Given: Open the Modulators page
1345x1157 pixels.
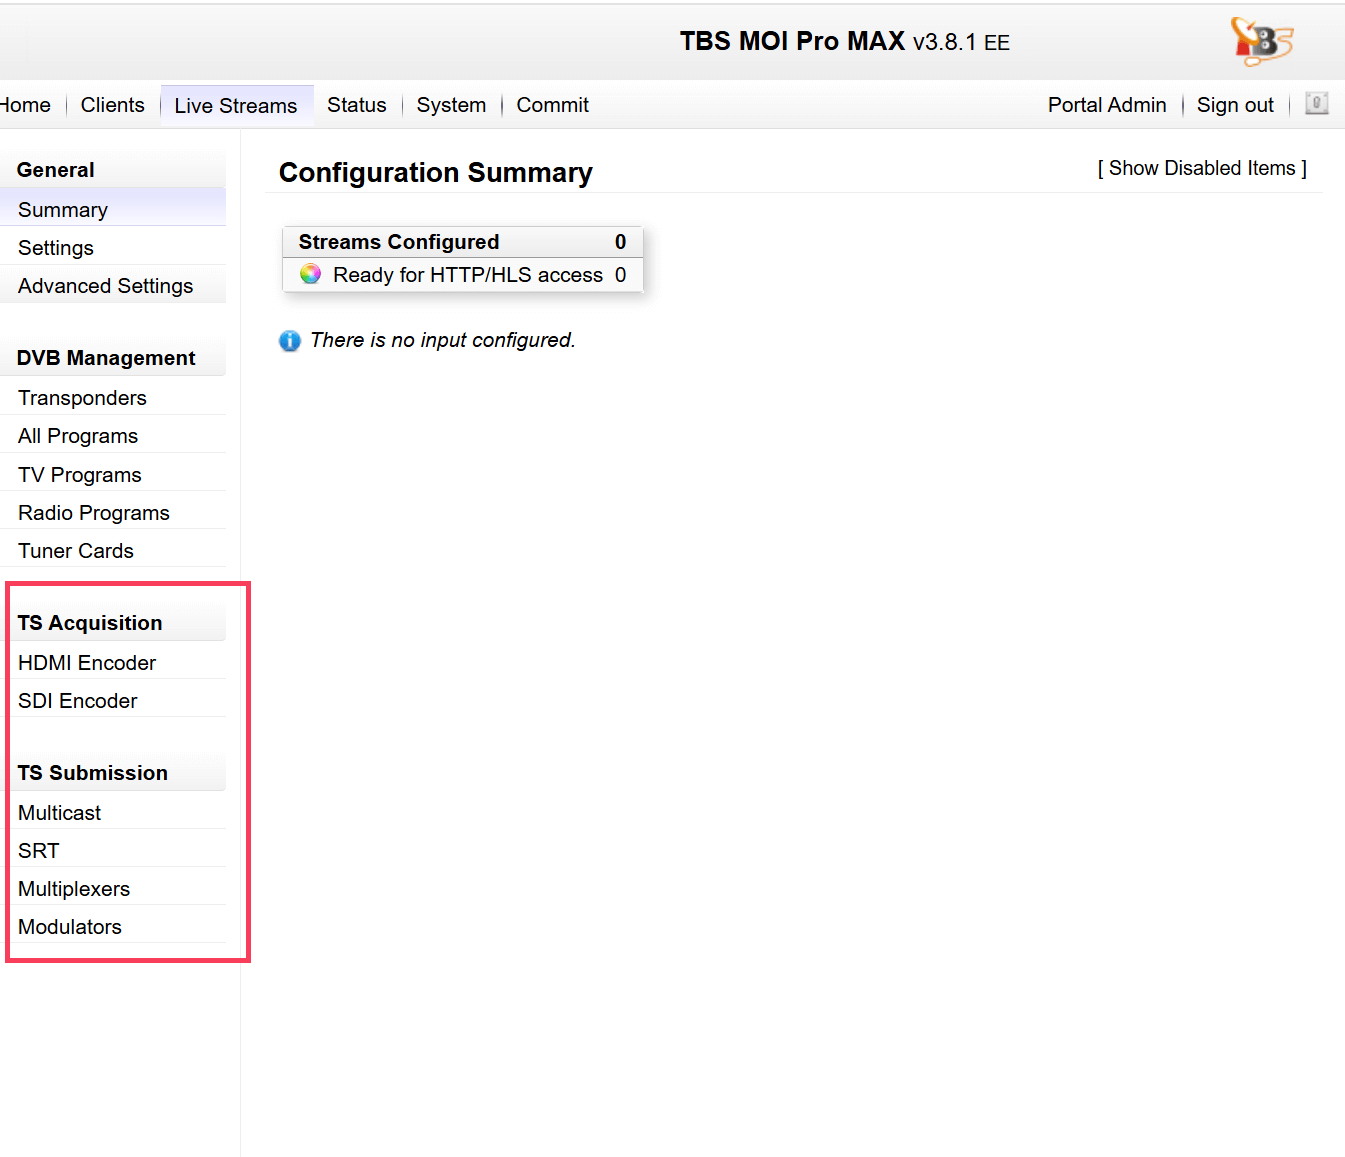Looking at the screenshot, I should [x=70, y=927].
